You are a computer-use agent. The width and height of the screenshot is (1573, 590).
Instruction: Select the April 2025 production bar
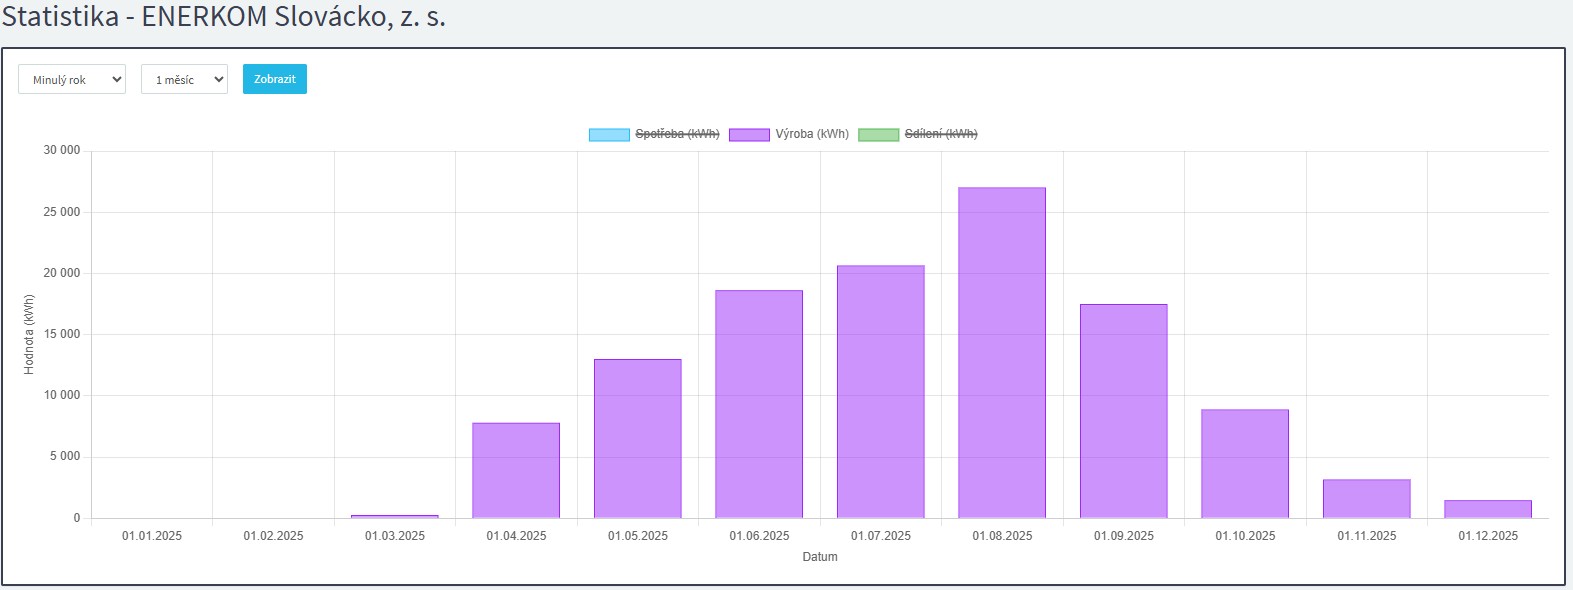(516, 470)
